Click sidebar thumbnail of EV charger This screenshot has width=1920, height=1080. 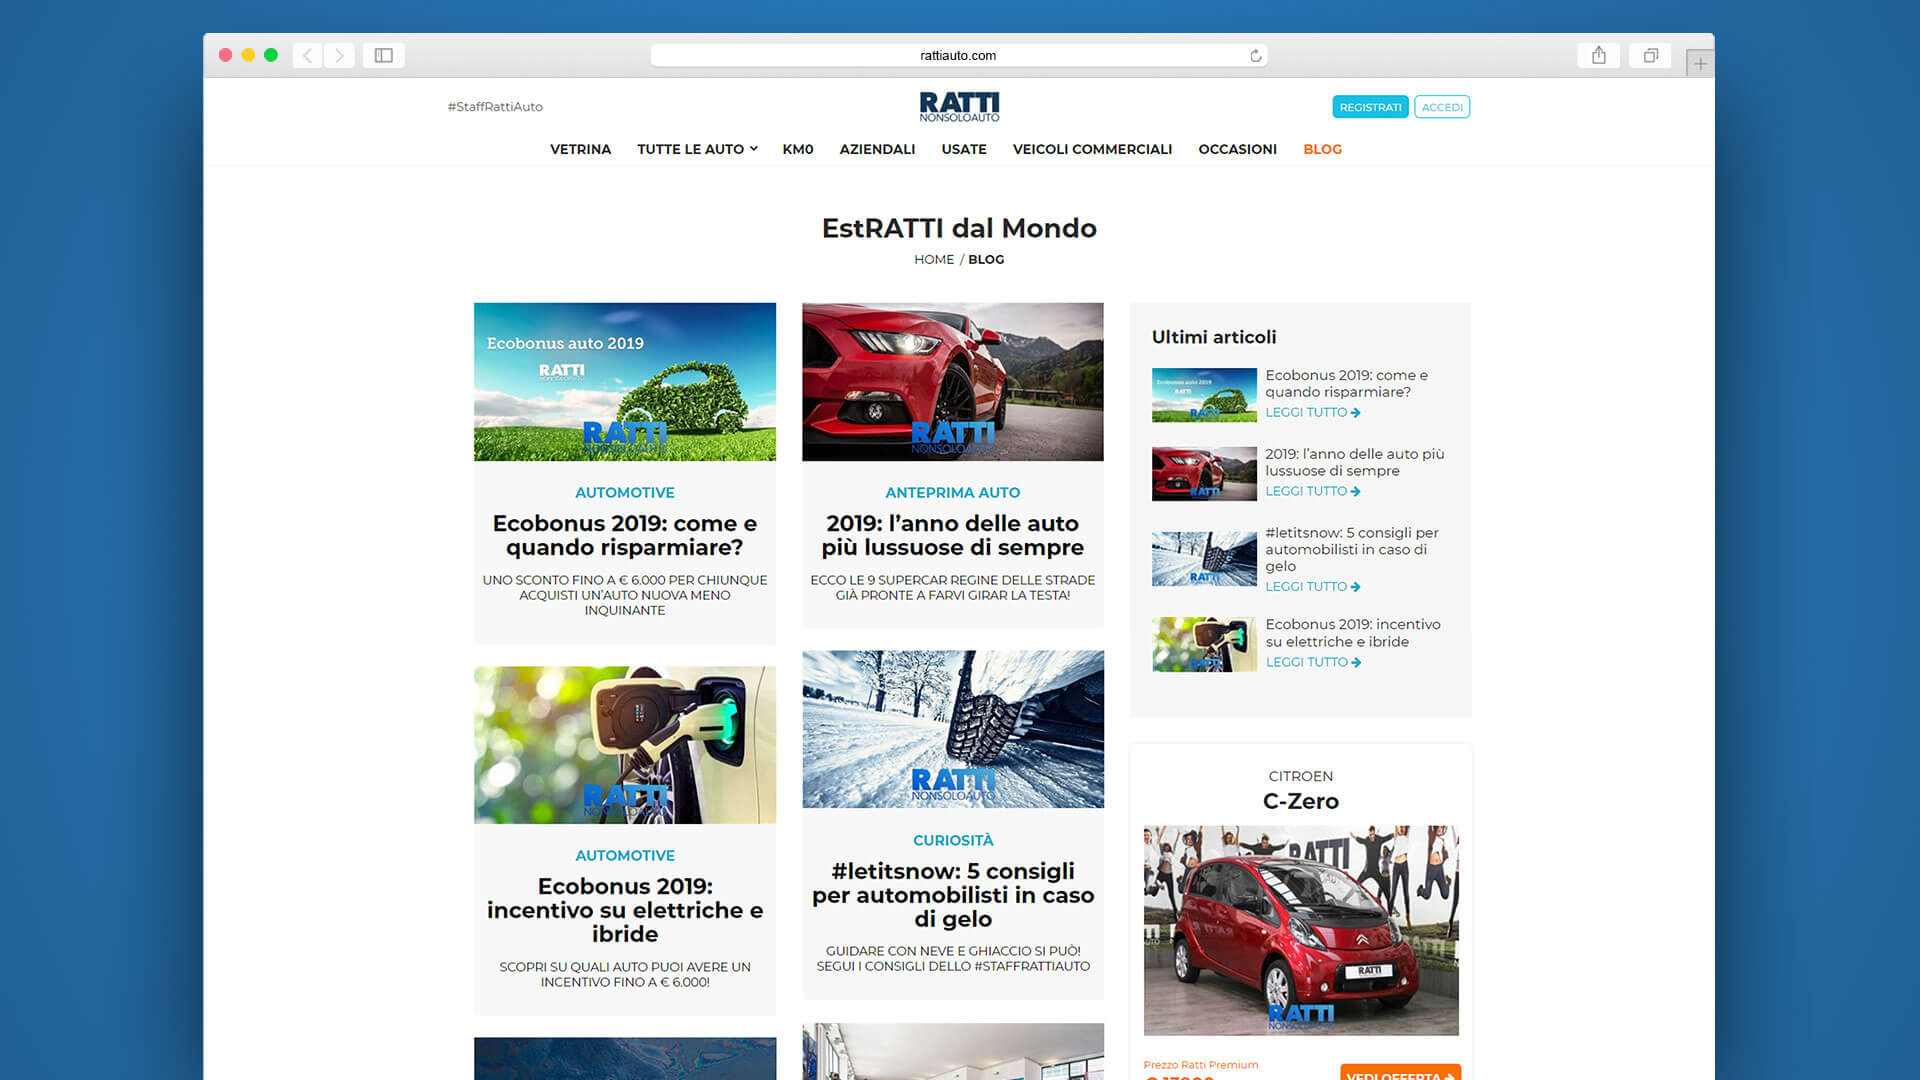click(1204, 644)
